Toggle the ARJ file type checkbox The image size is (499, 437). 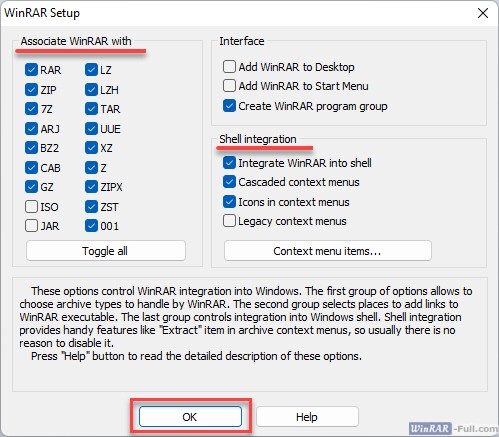tap(31, 129)
